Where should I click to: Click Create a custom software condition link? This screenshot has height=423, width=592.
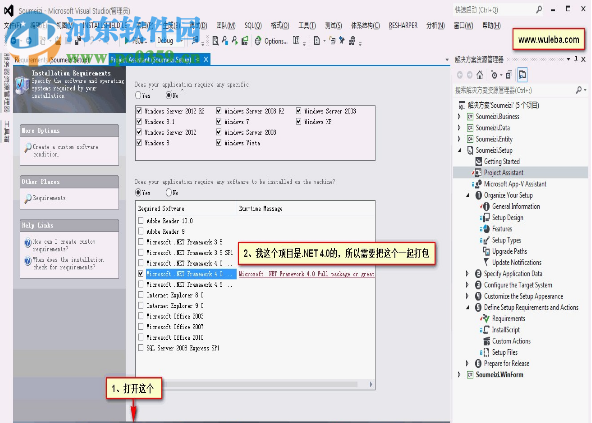coord(65,150)
